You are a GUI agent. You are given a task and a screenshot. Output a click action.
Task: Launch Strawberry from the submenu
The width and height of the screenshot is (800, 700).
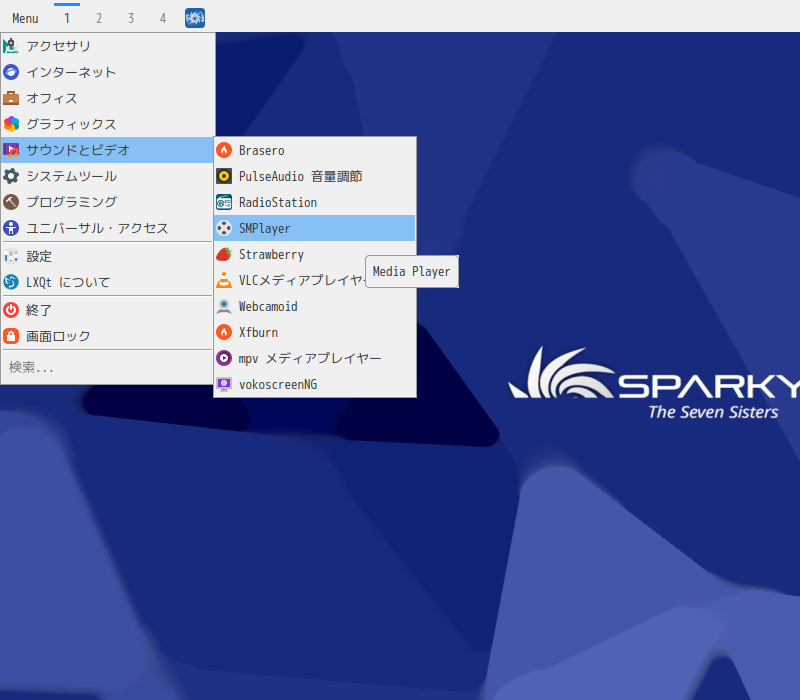315,254
